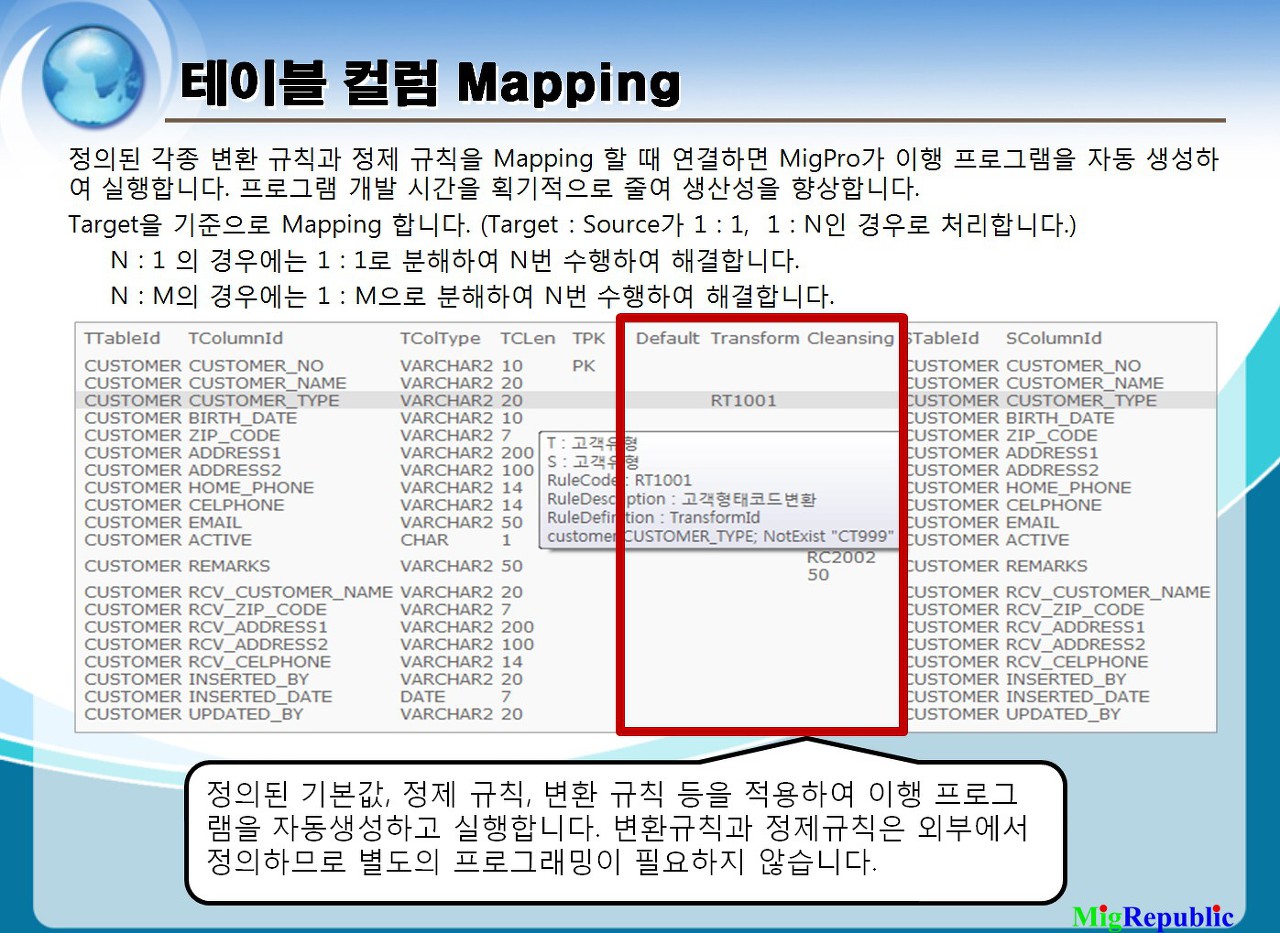
Task: Select ACTIVE in the SColumnId column
Action: 1037,540
